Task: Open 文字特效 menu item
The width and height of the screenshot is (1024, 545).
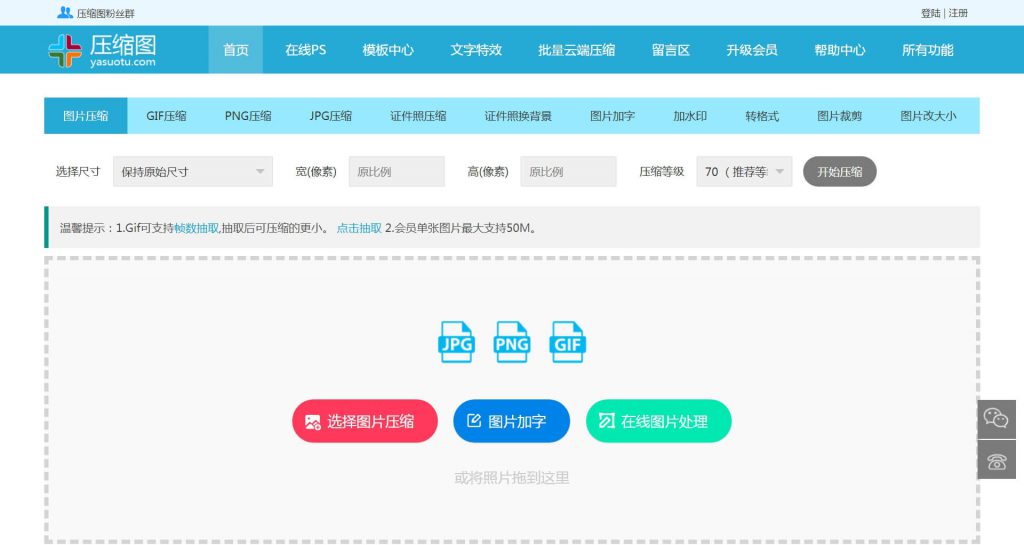Action: click(476, 50)
